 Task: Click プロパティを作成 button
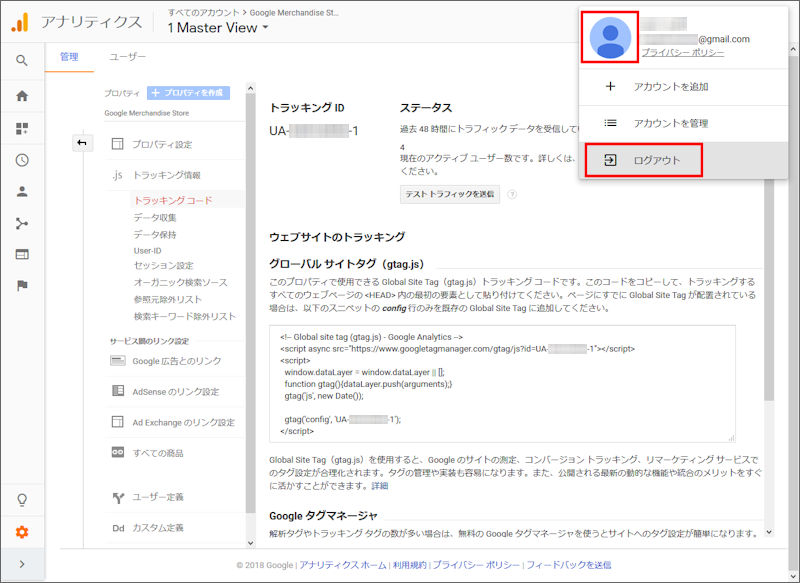click(x=188, y=93)
